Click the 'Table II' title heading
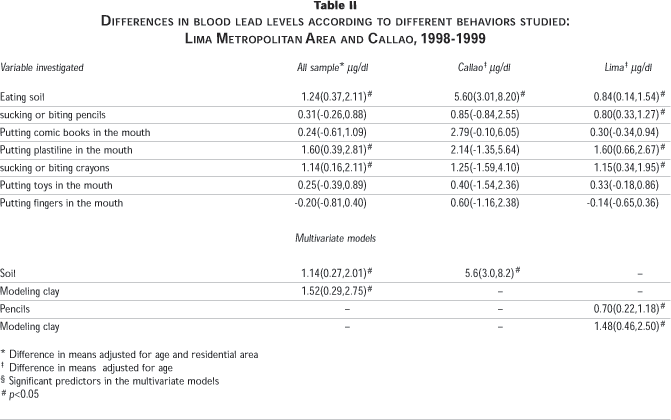Screen dimensions: 671x420 335,6
